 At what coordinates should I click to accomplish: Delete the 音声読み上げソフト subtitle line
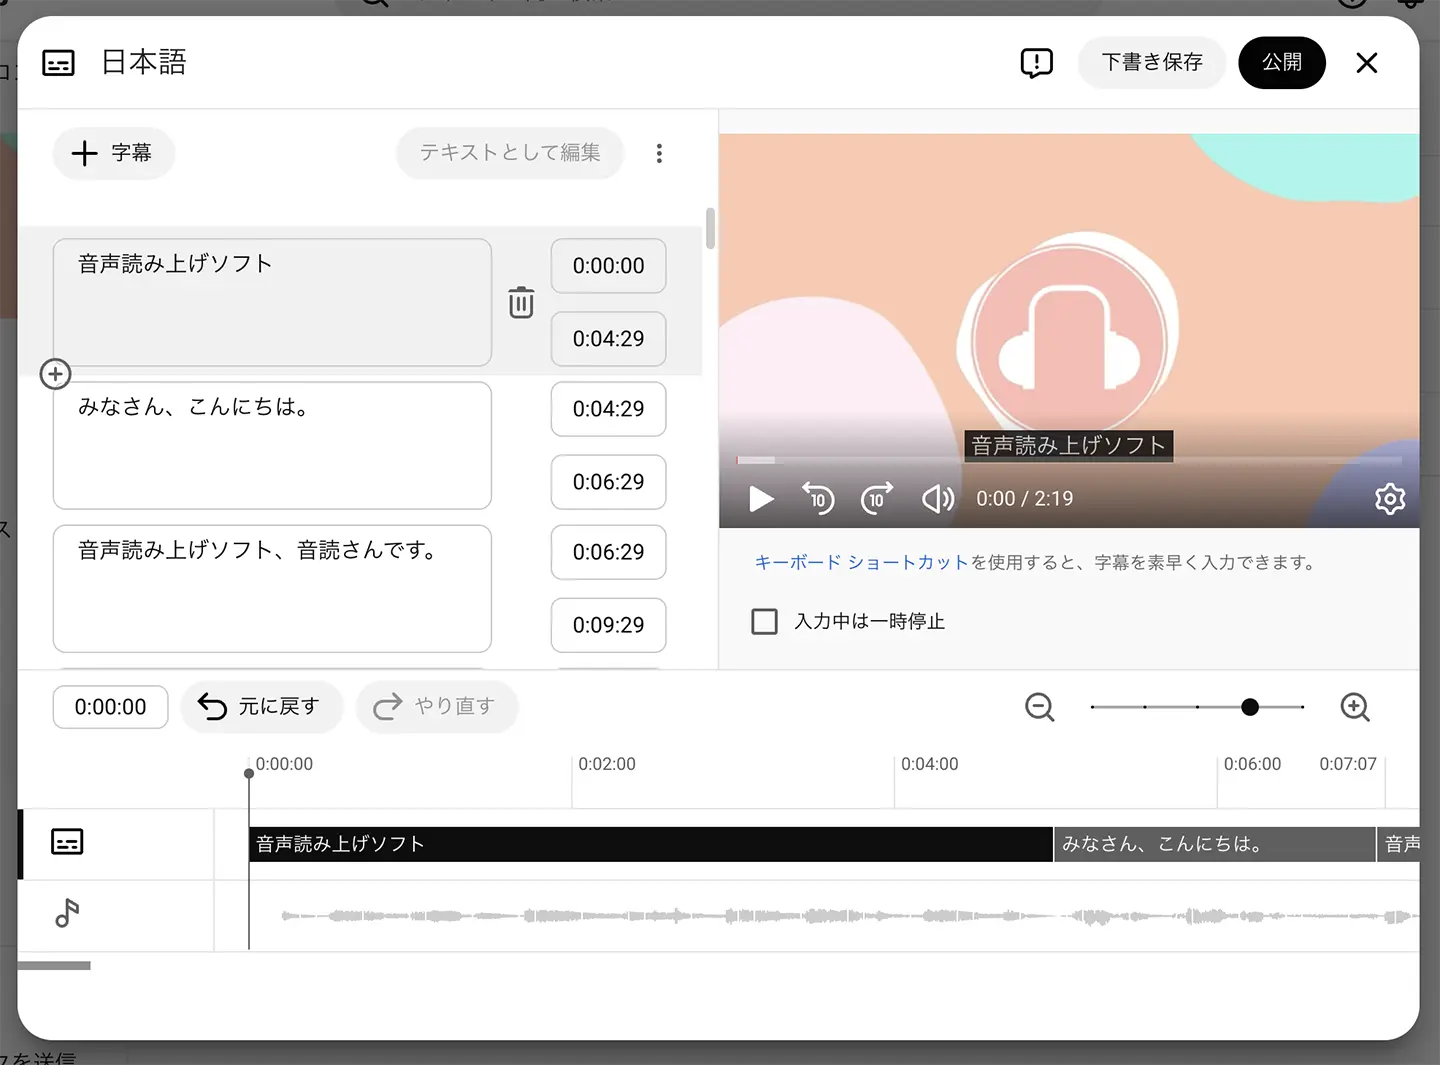521,301
